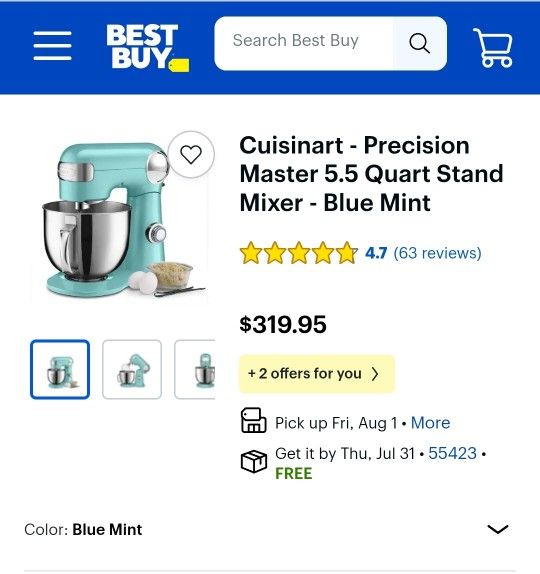The image size is (540, 574).
Task: Click the shipping box icon
Action: (253, 461)
